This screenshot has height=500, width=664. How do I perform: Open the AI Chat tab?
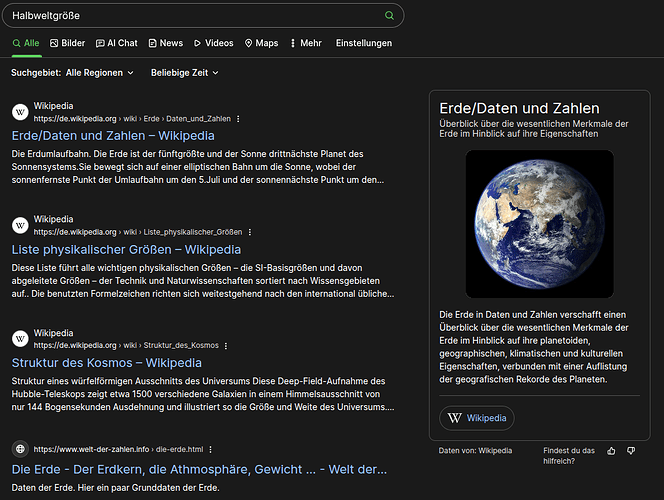tap(116, 43)
